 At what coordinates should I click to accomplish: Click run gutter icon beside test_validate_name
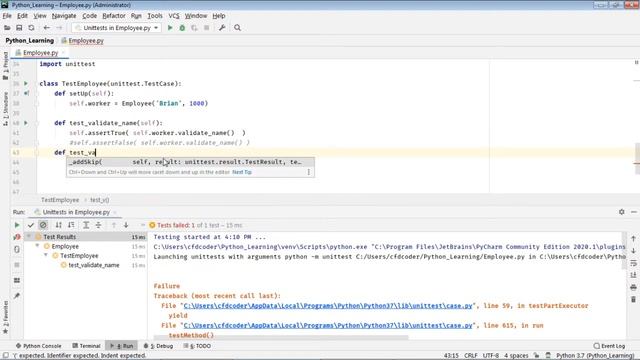(x=26, y=122)
